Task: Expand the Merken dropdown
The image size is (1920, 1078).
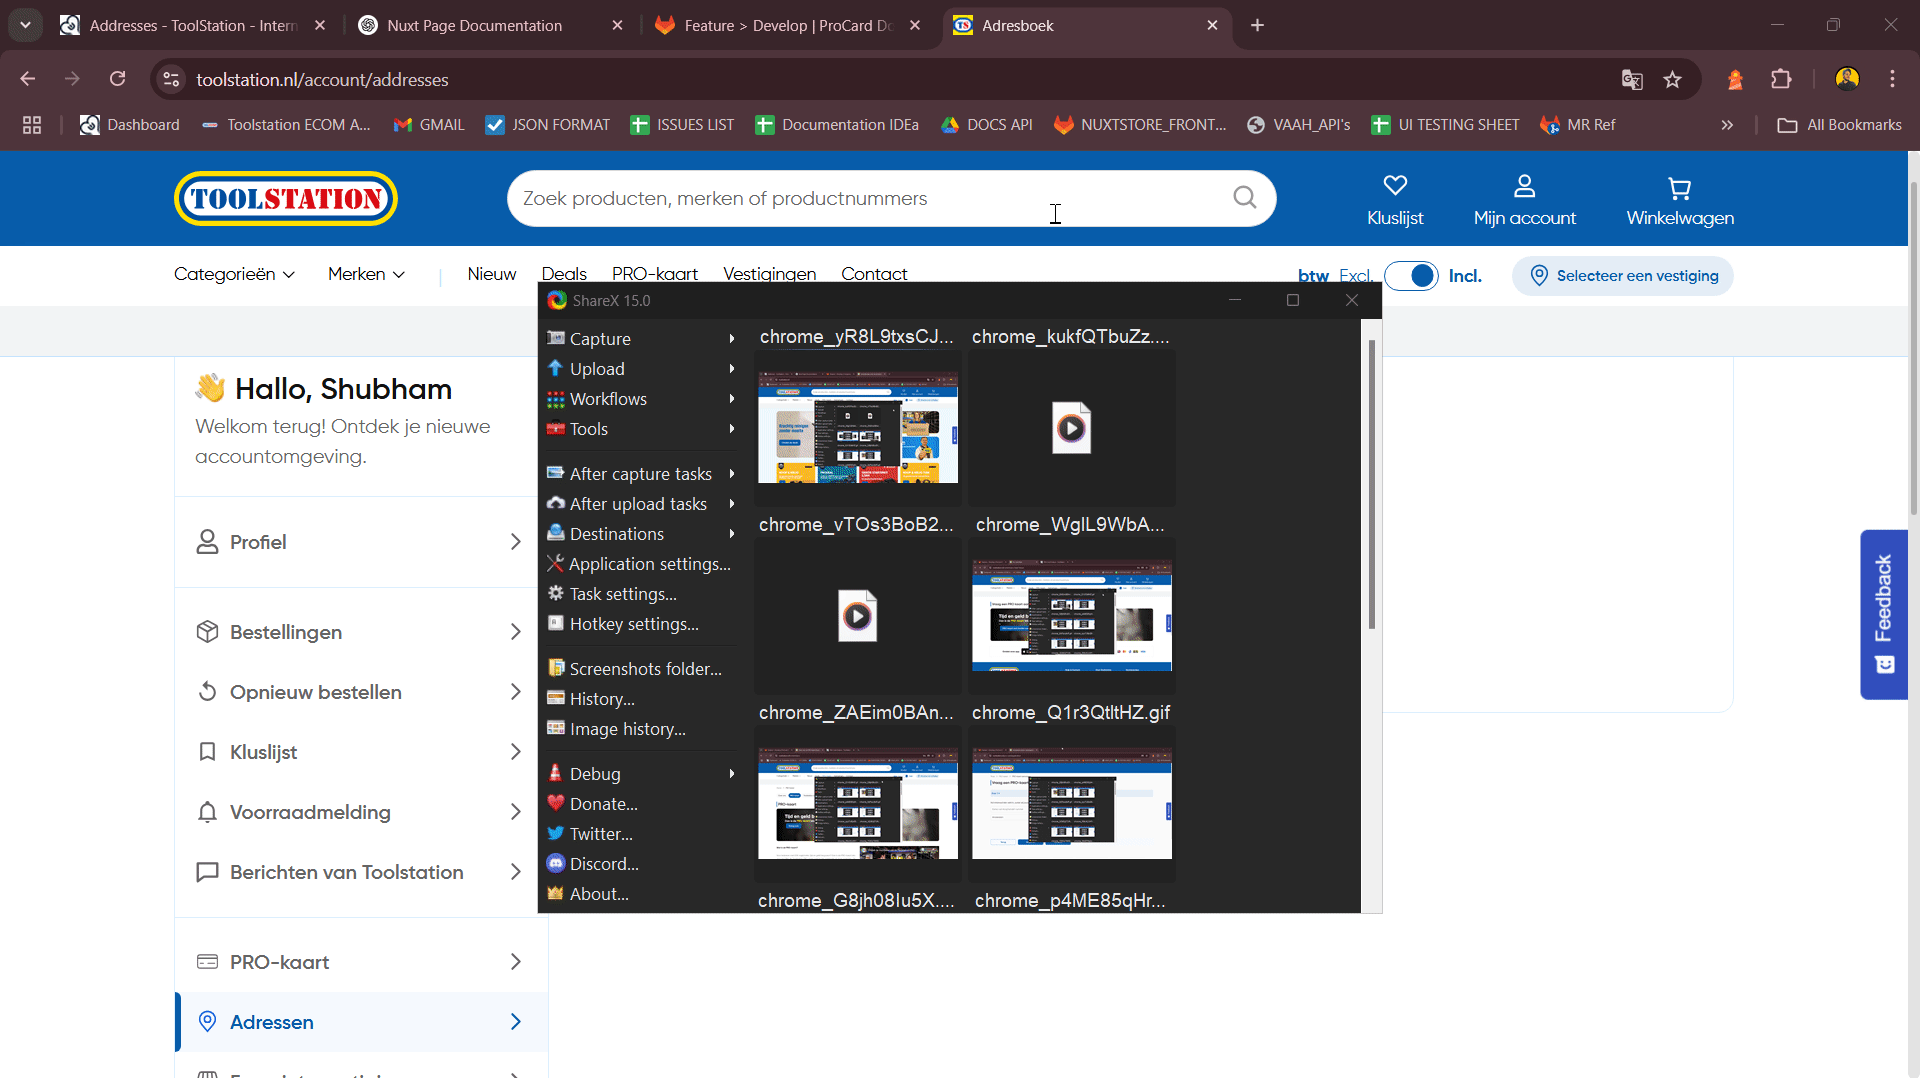Action: (x=366, y=274)
